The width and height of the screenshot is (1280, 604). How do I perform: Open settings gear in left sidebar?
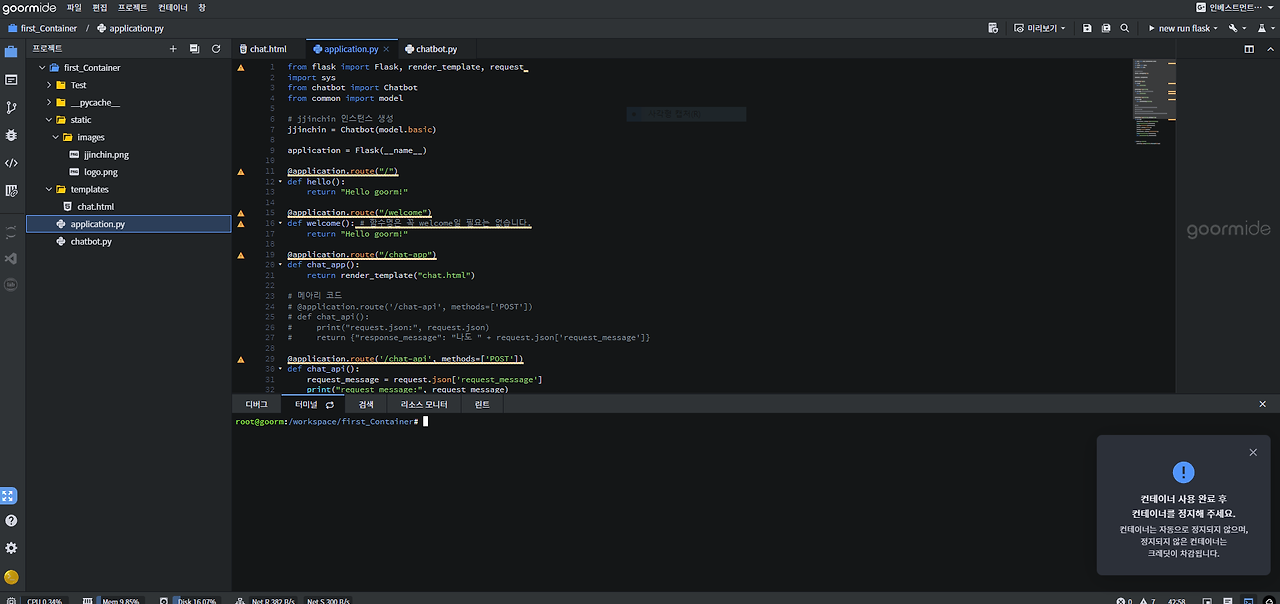(x=11, y=548)
